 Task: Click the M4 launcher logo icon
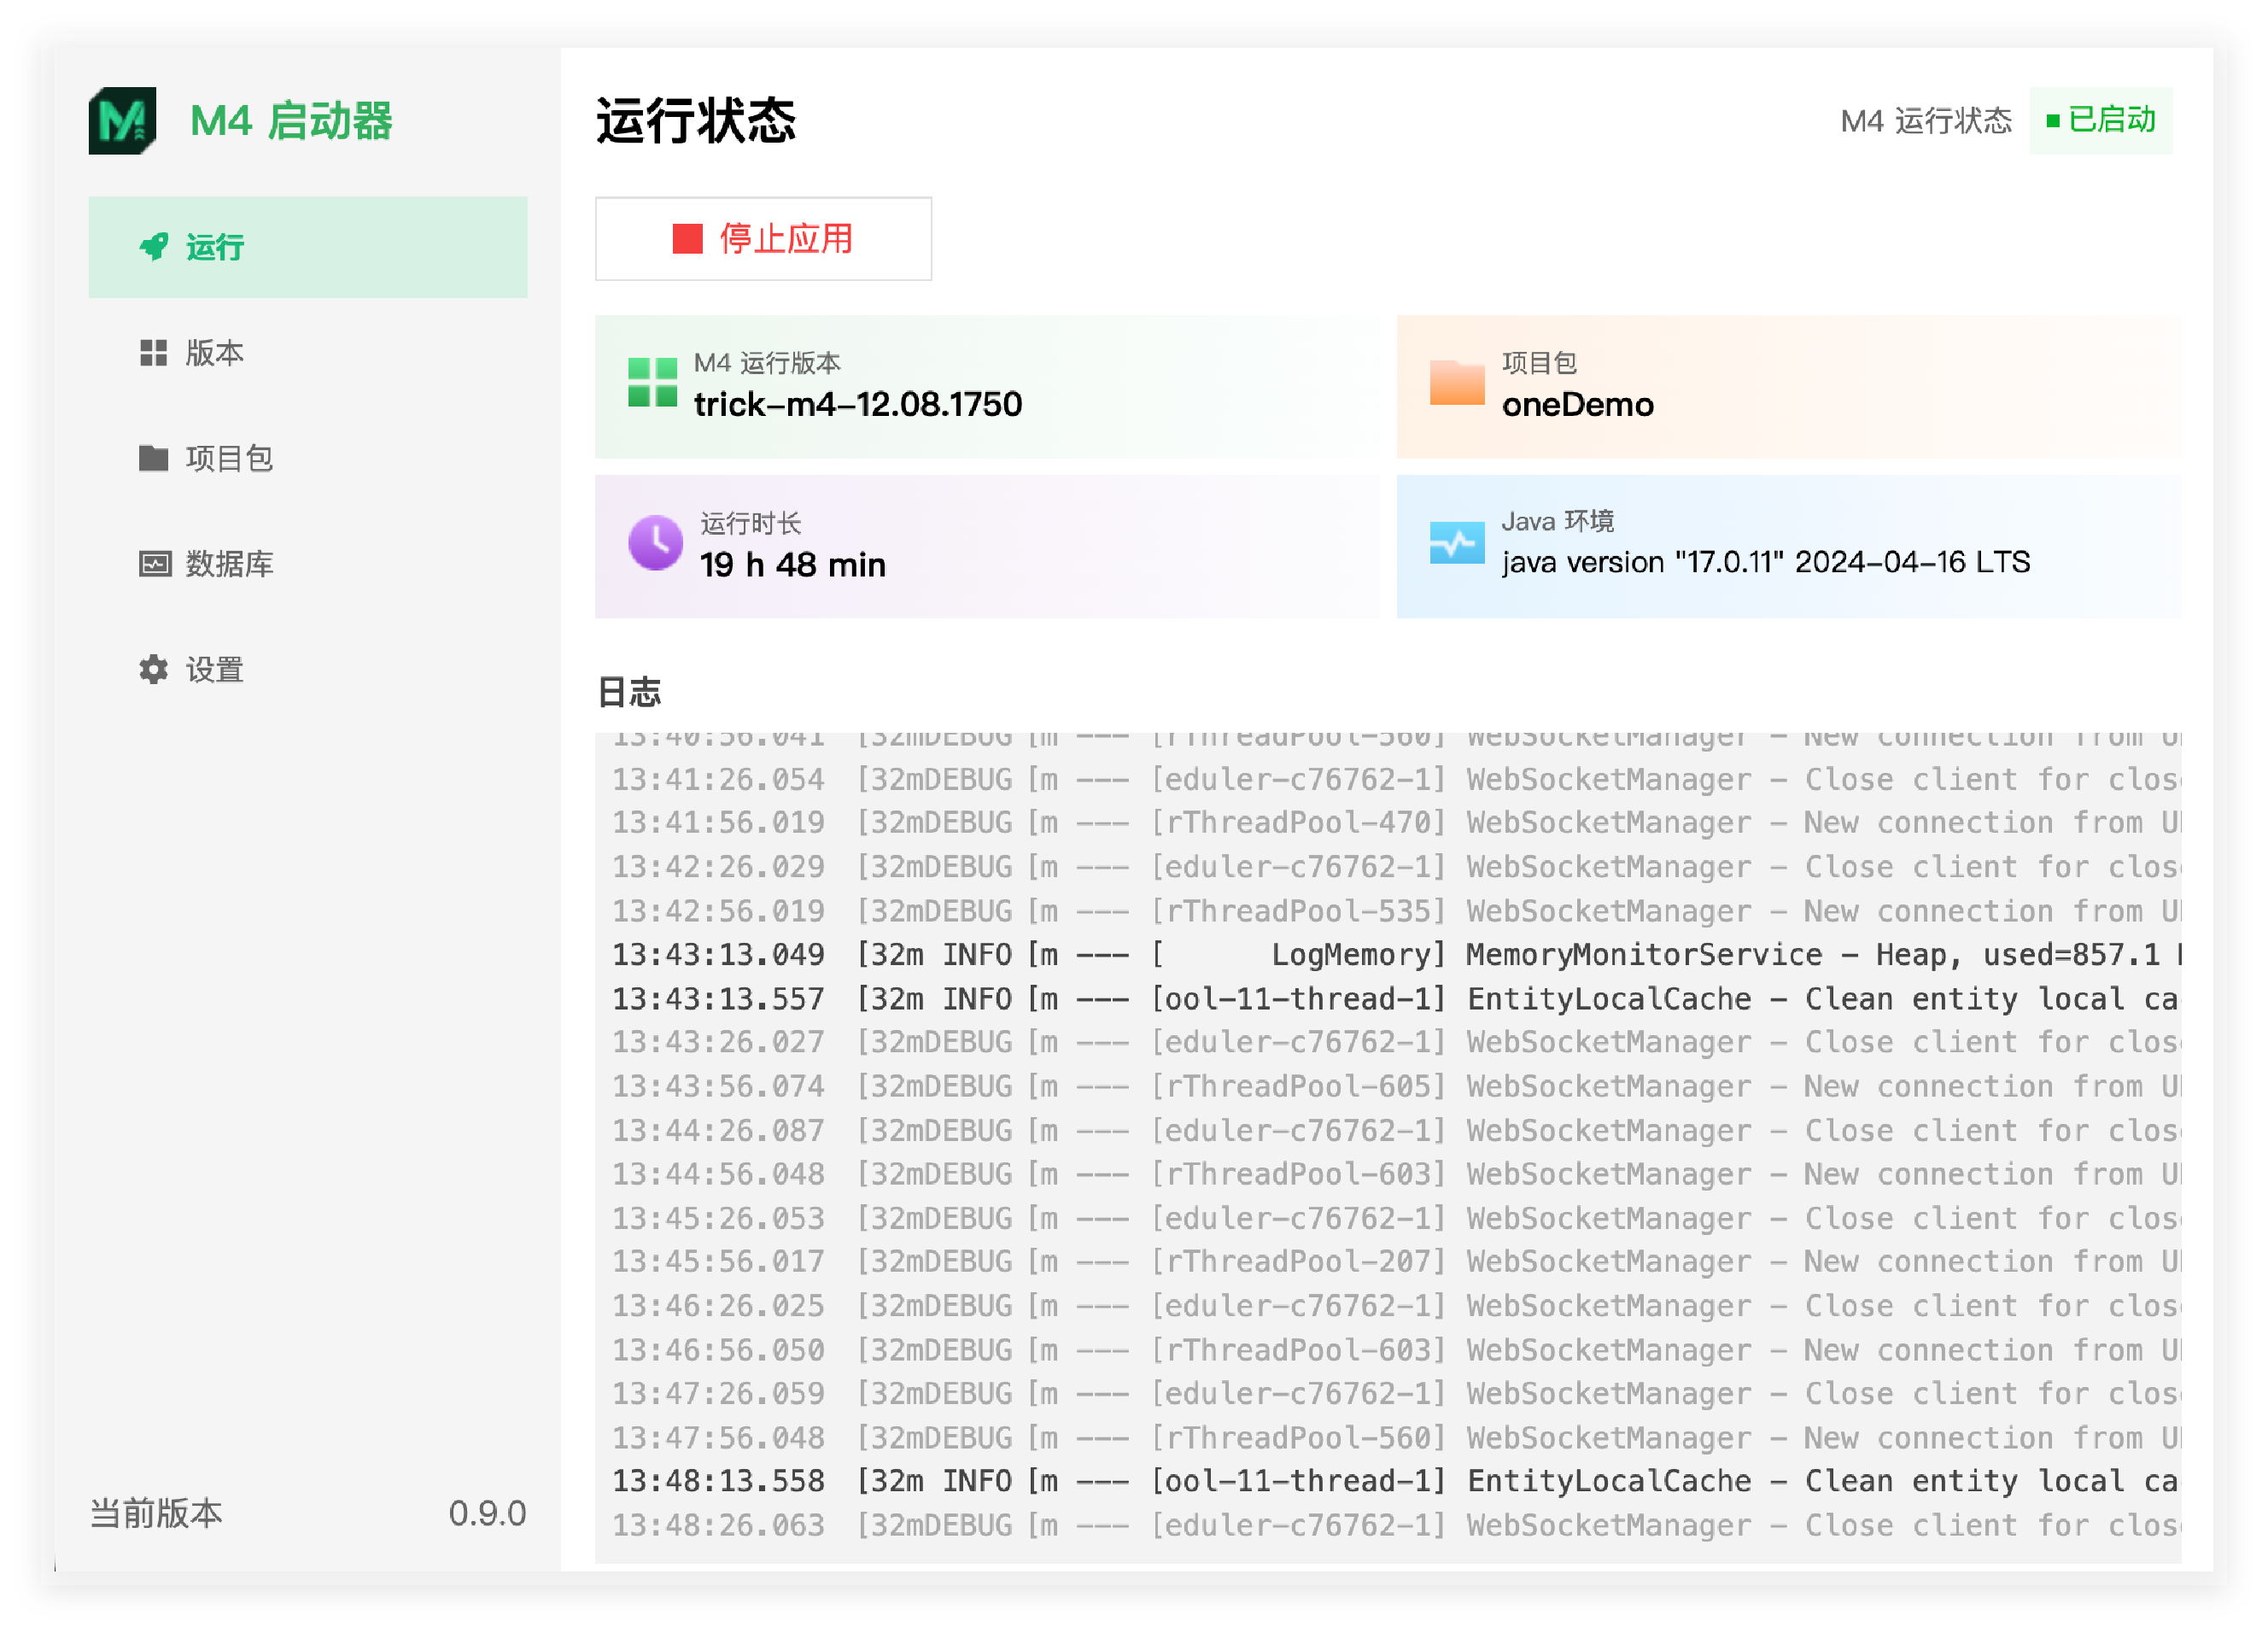[x=122, y=121]
